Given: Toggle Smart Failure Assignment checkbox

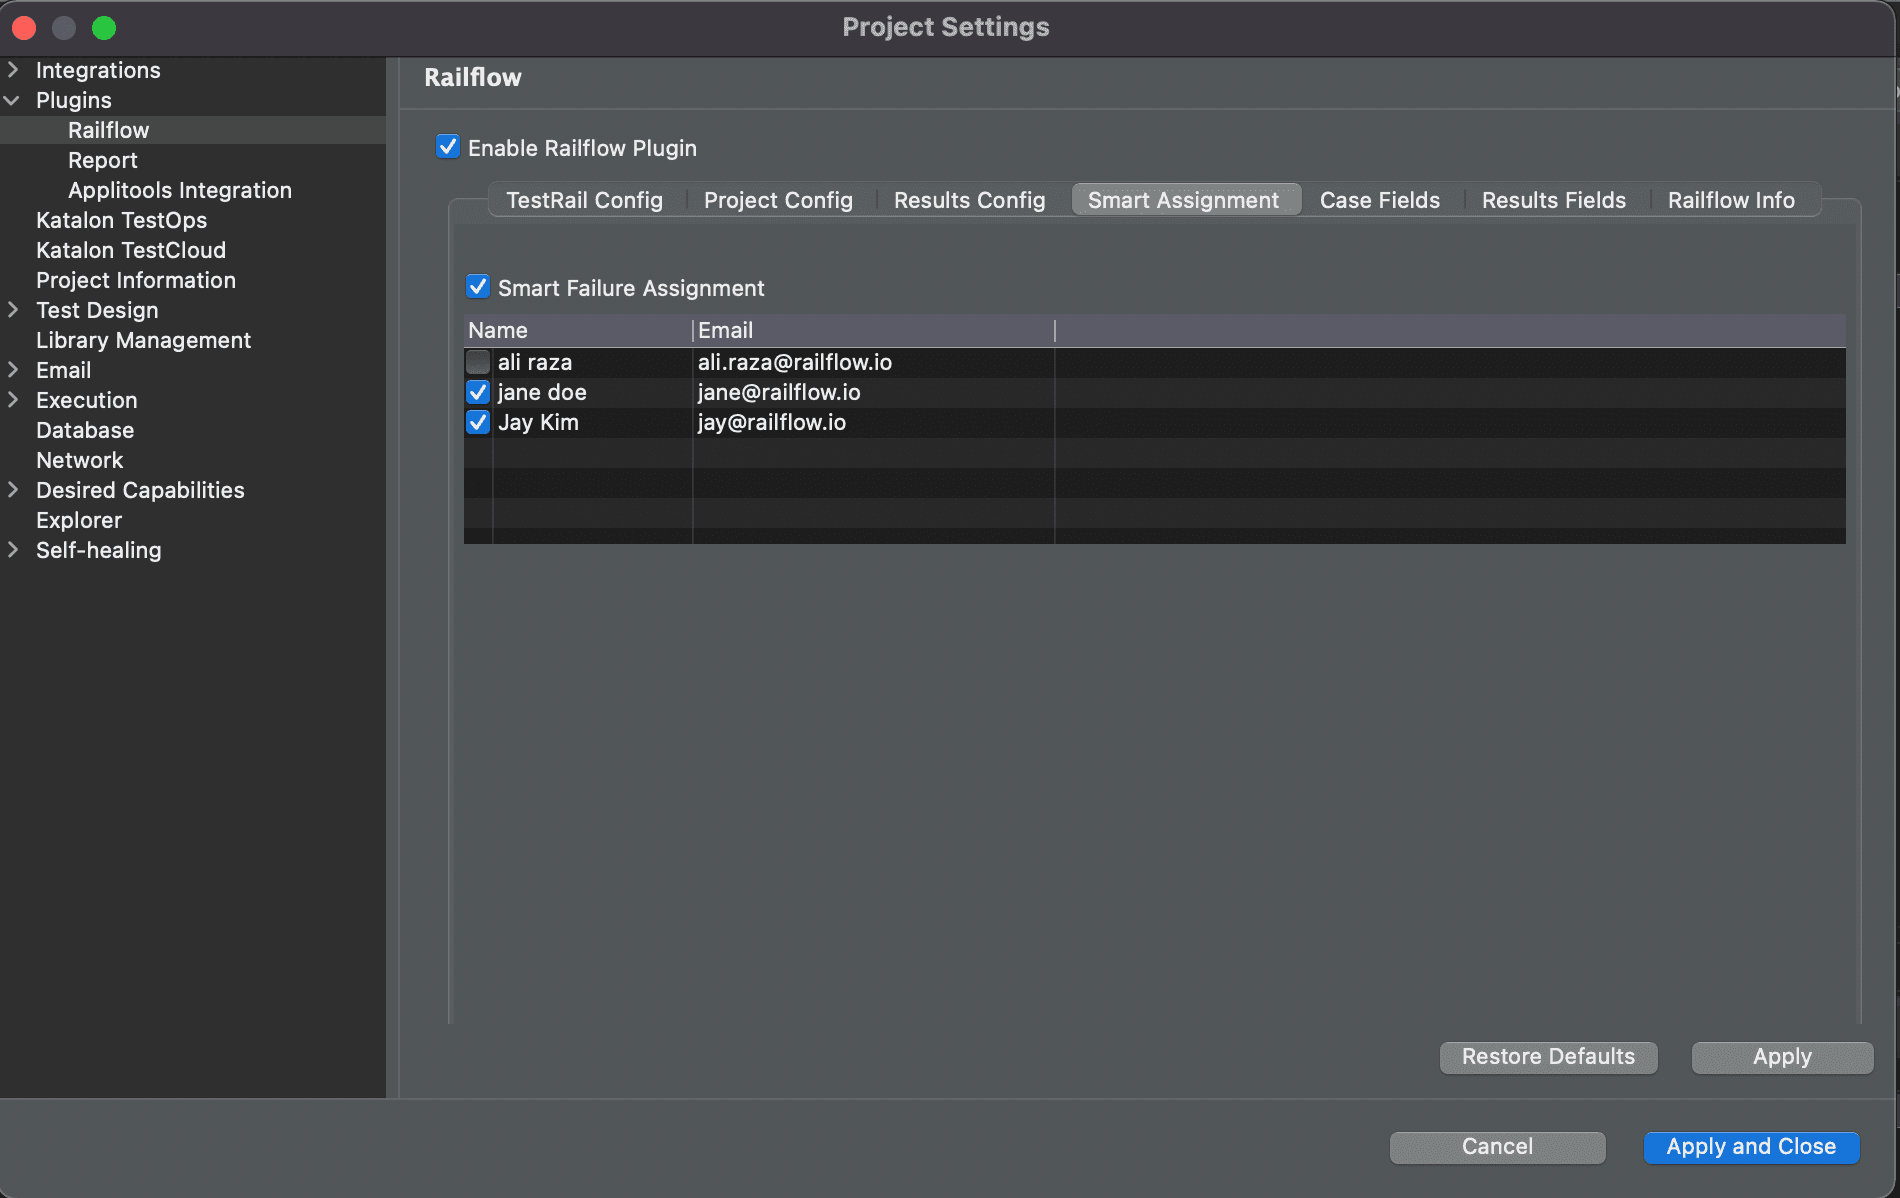Looking at the screenshot, I should [478, 287].
